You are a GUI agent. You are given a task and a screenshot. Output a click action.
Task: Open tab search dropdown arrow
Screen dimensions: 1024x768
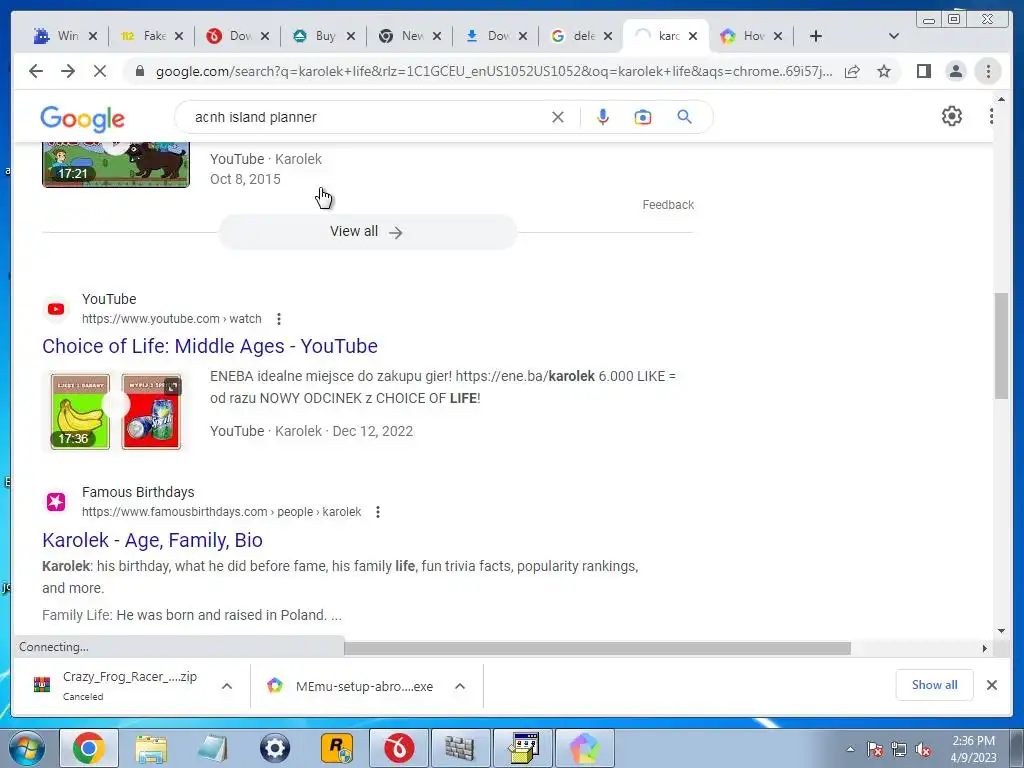point(893,36)
